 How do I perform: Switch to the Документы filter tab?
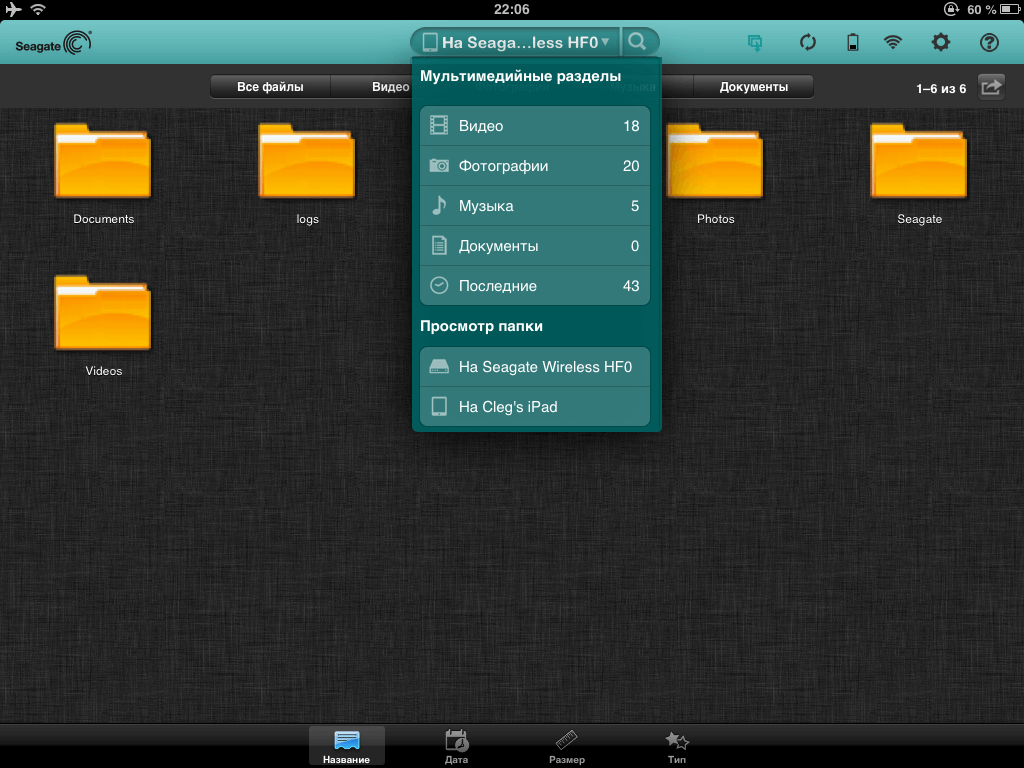pyautogui.click(x=753, y=87)
